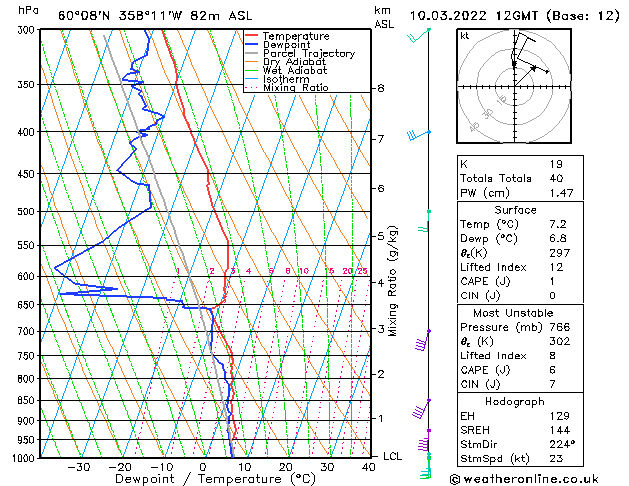Click the Most Unstable theta-e value 302
This screenshot has width=629, height=486.
pyautogui.click(x=560, y=341)
